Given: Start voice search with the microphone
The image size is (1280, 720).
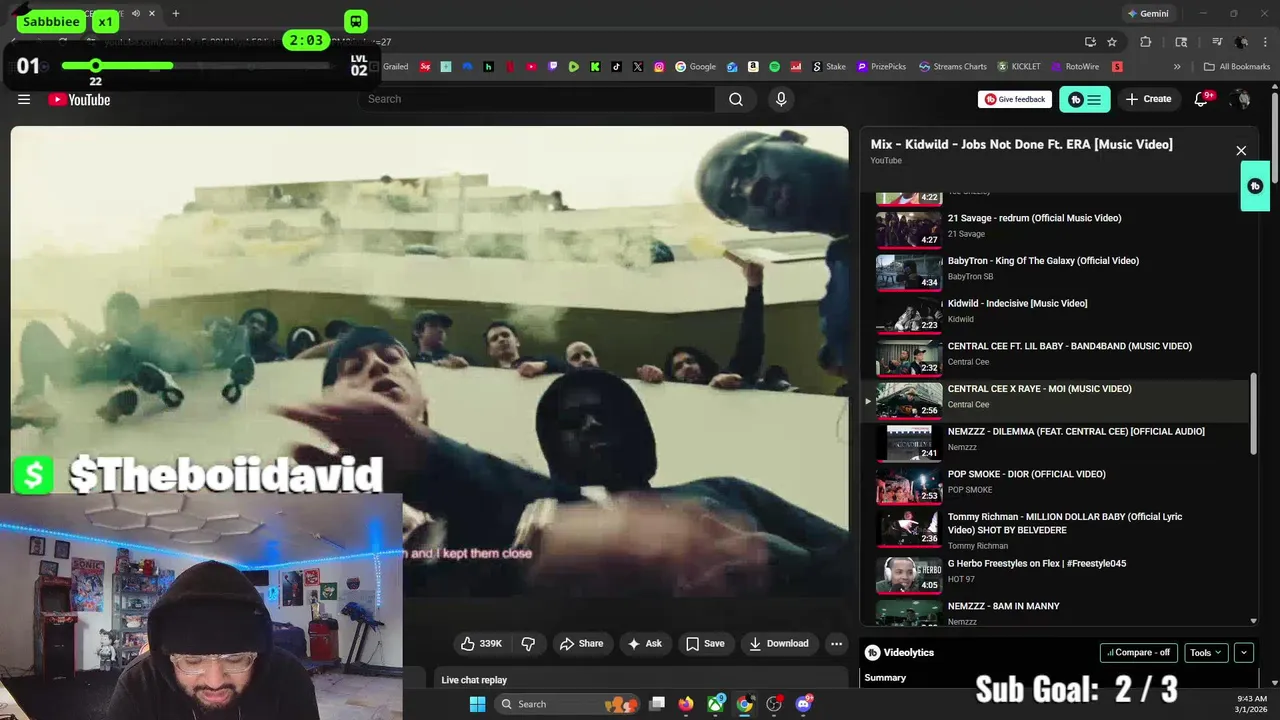Looking at the screenshot, I should pyautogui.click(x=781, y=99).
